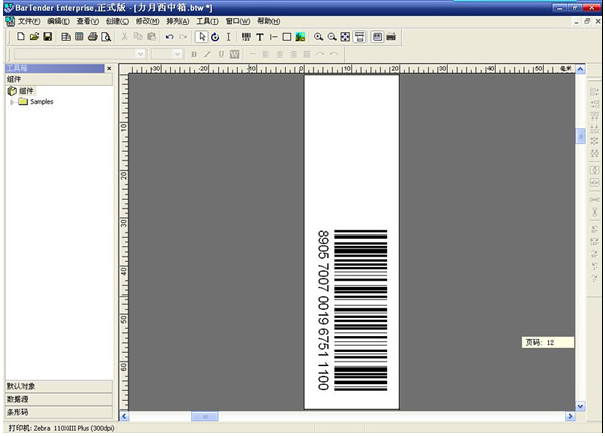
Task: Click the Save icon in toolbar
Action: pyautogui.click(x=47, y=37)
